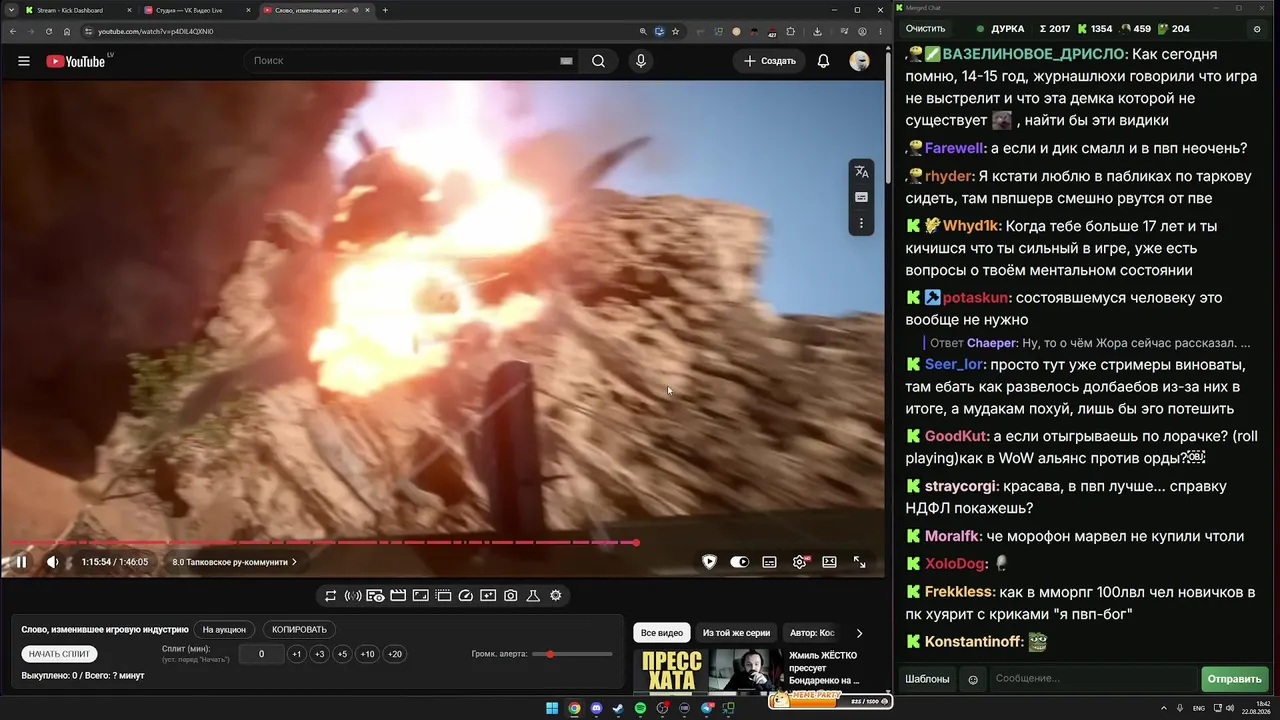Expand more filter chips with the arrow
Screen dimensions: 1280x720
[x=859, y=633]
